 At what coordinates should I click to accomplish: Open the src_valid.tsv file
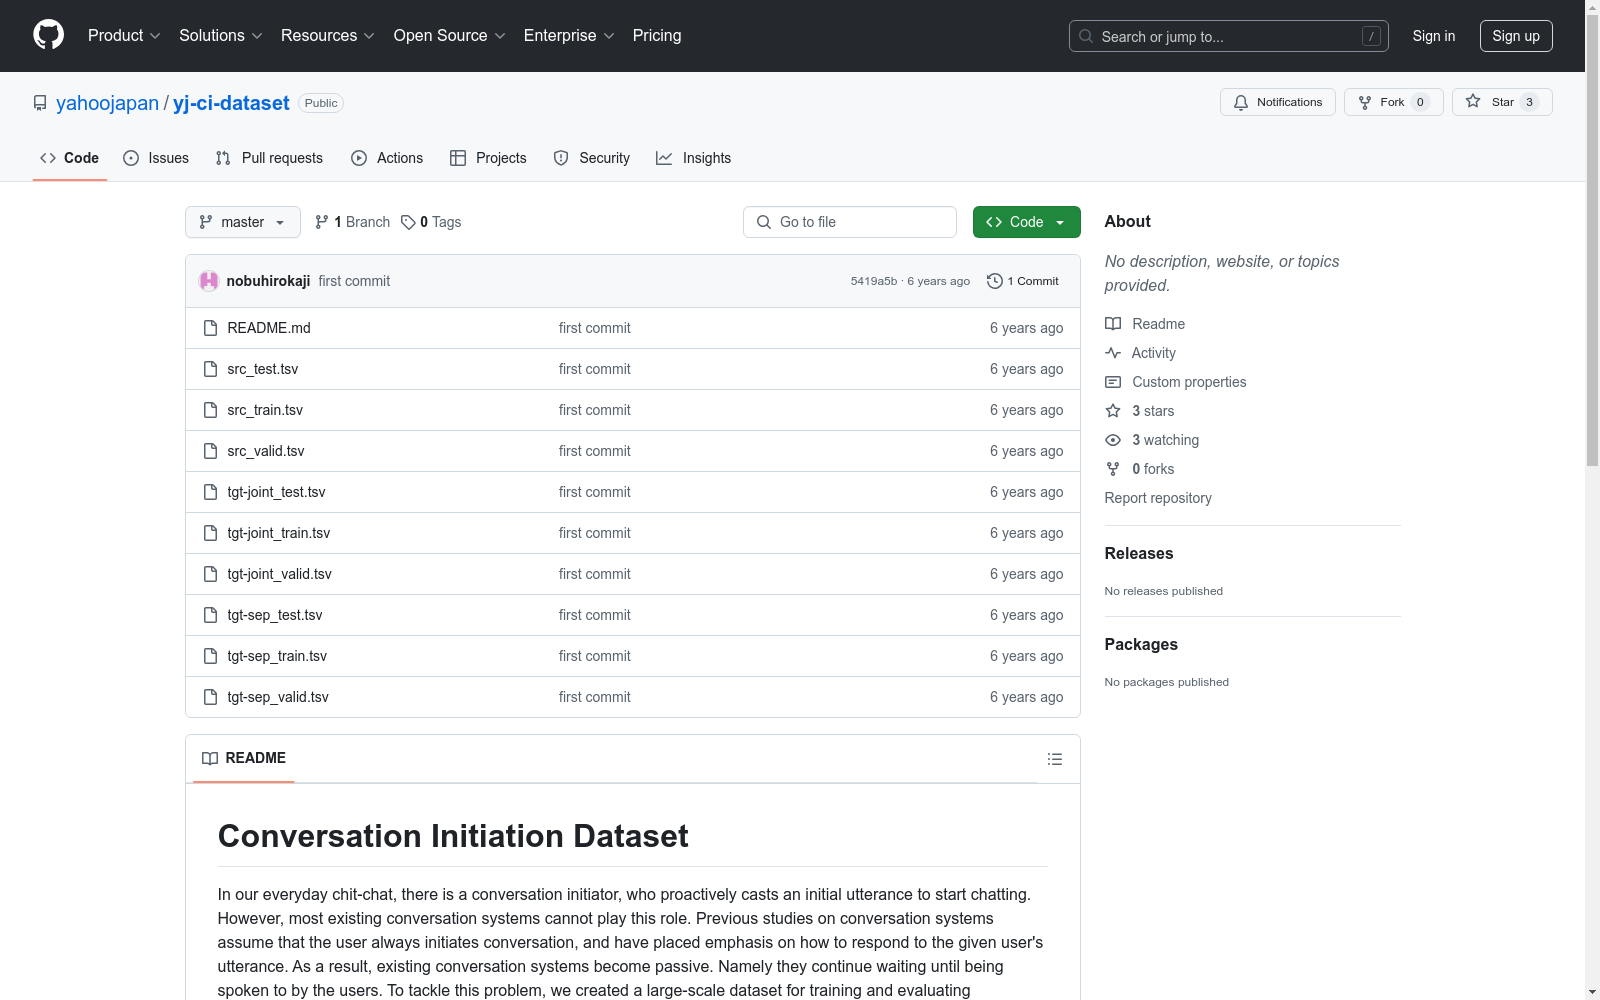pyautogui.click(x=266, y=451)
